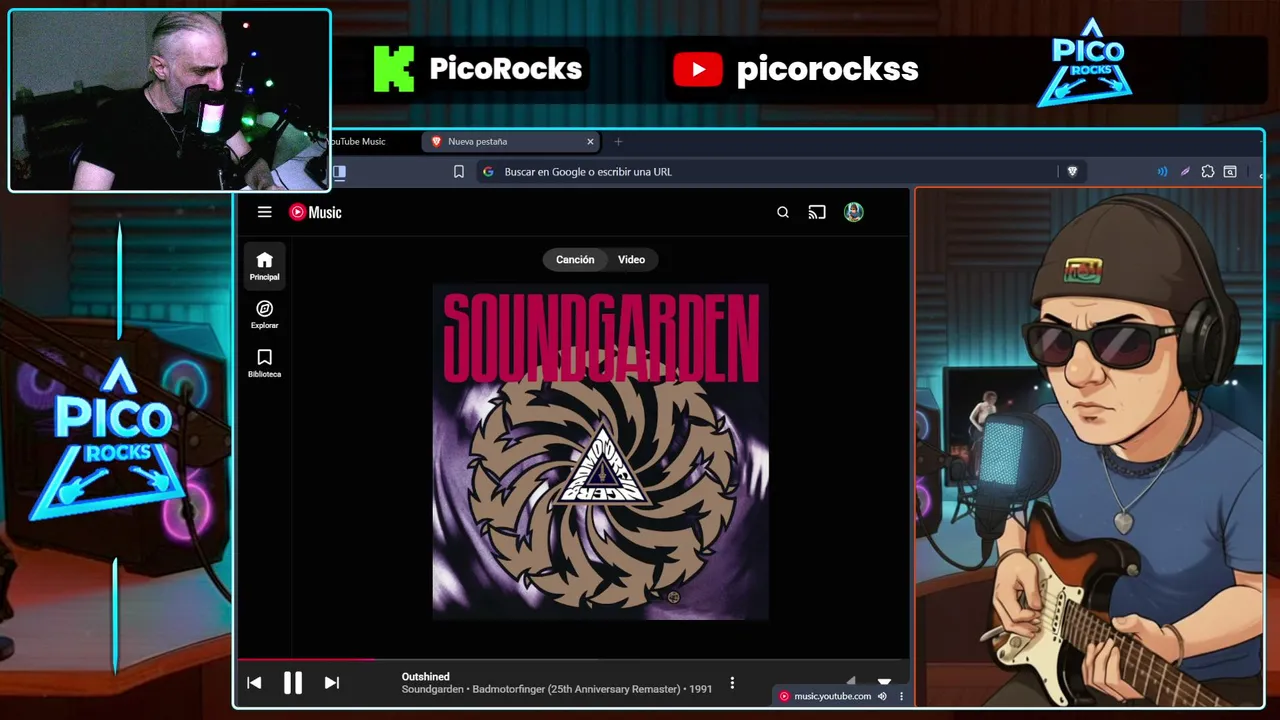Close the Nueva pestaña tab
This screenshot has width=1280, height=720.
[x=590, y=142]
